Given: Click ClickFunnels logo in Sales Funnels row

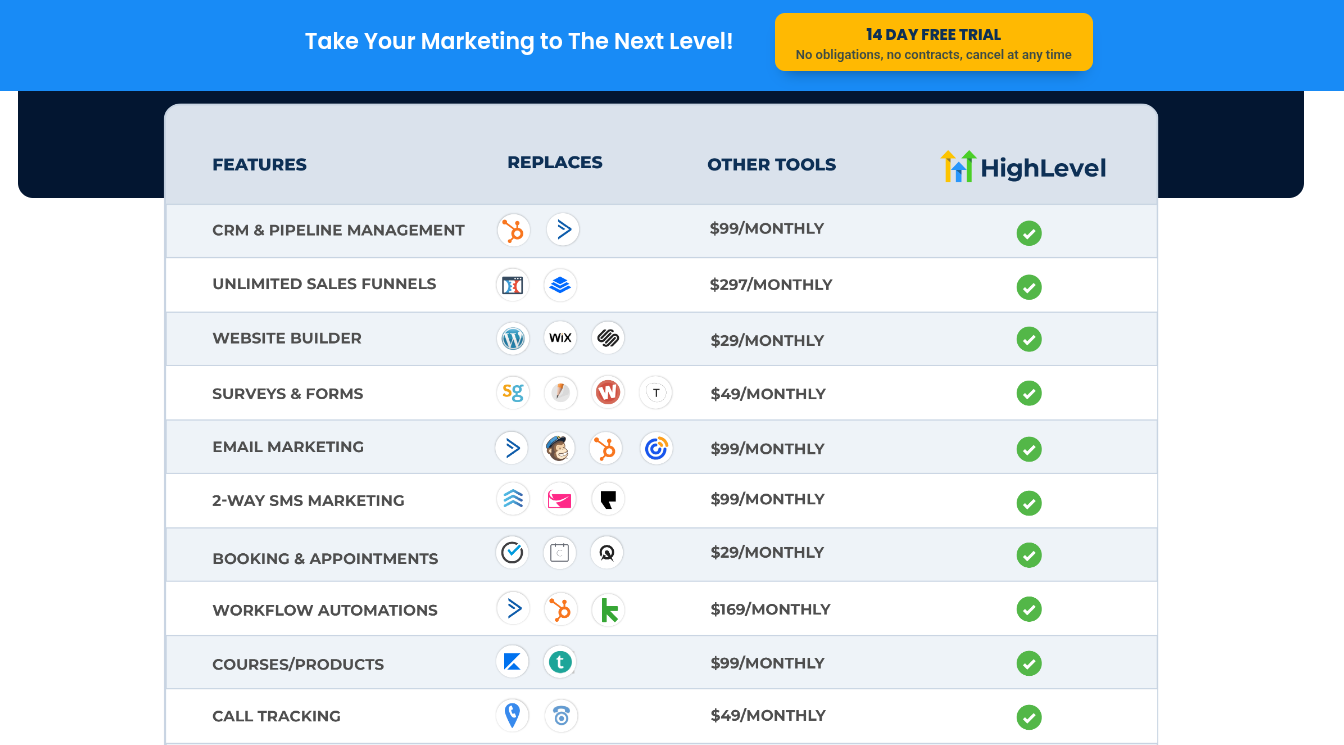Looking at the screenshot, I should (512, 285).
